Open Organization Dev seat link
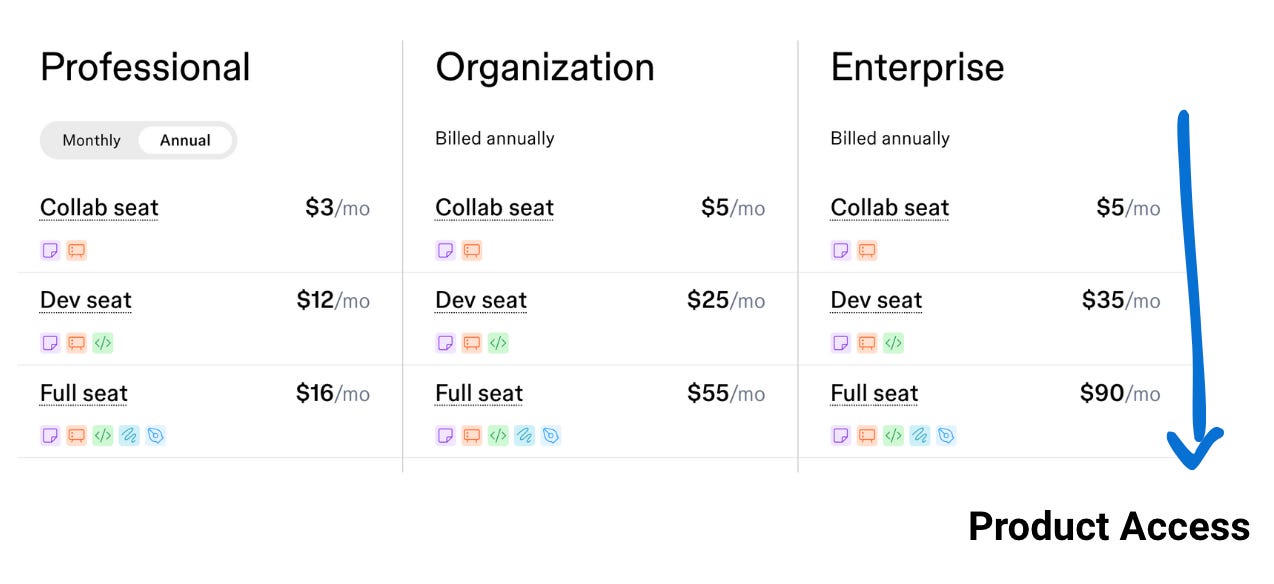The image size is (1274, 584). pos(481,301)
